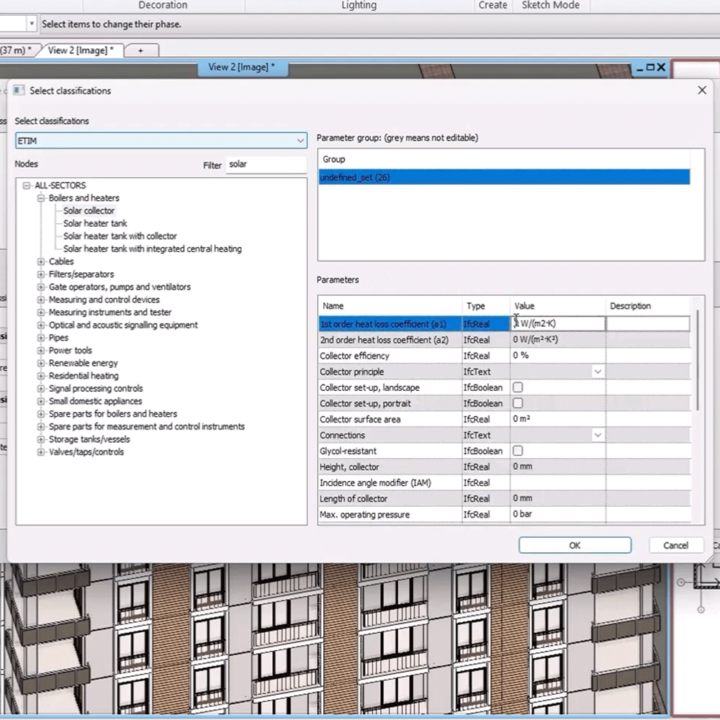Screen dimensions: 720x720
Task: Open the Lighting ribbon tab
Action: 359,6
